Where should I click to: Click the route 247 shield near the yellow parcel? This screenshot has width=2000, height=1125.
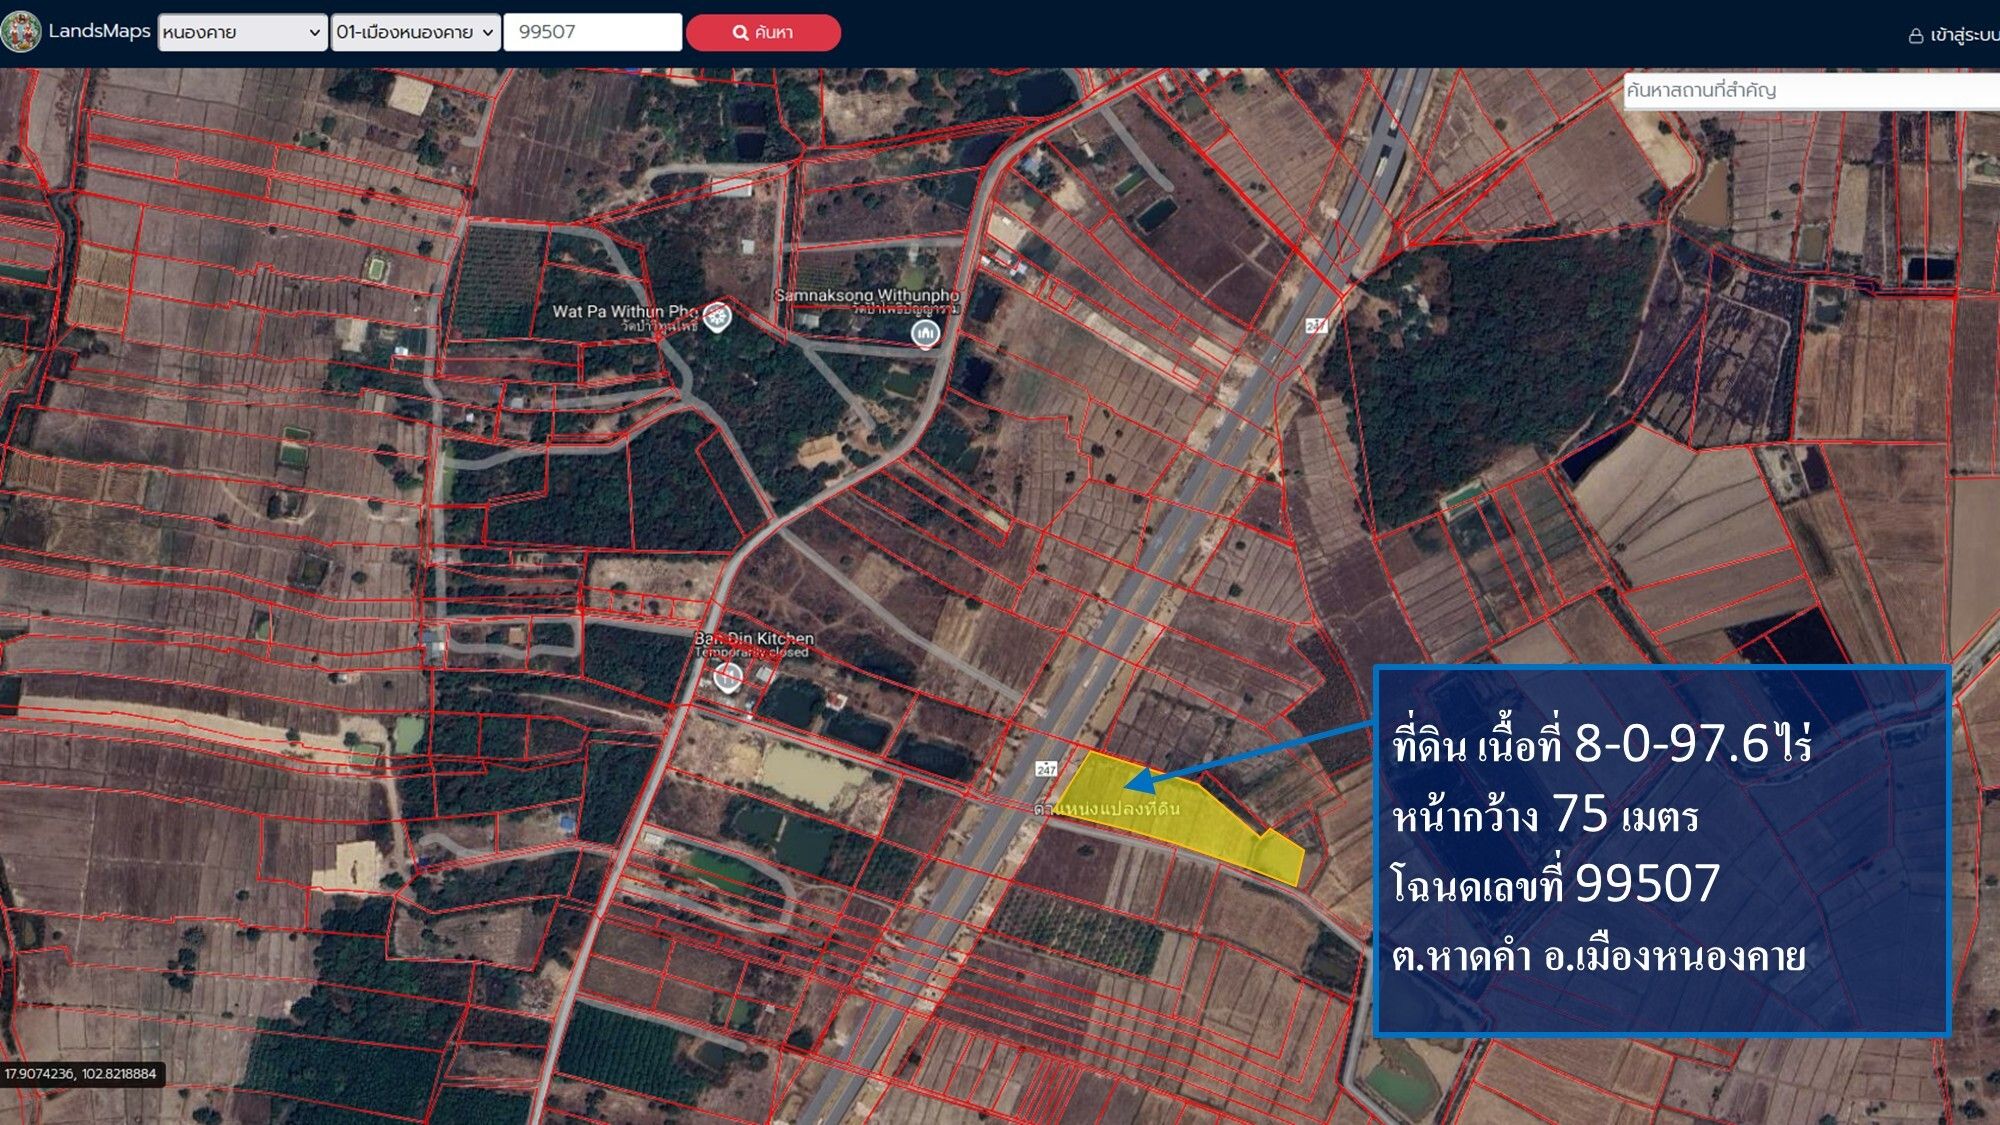click(1046, 768)
